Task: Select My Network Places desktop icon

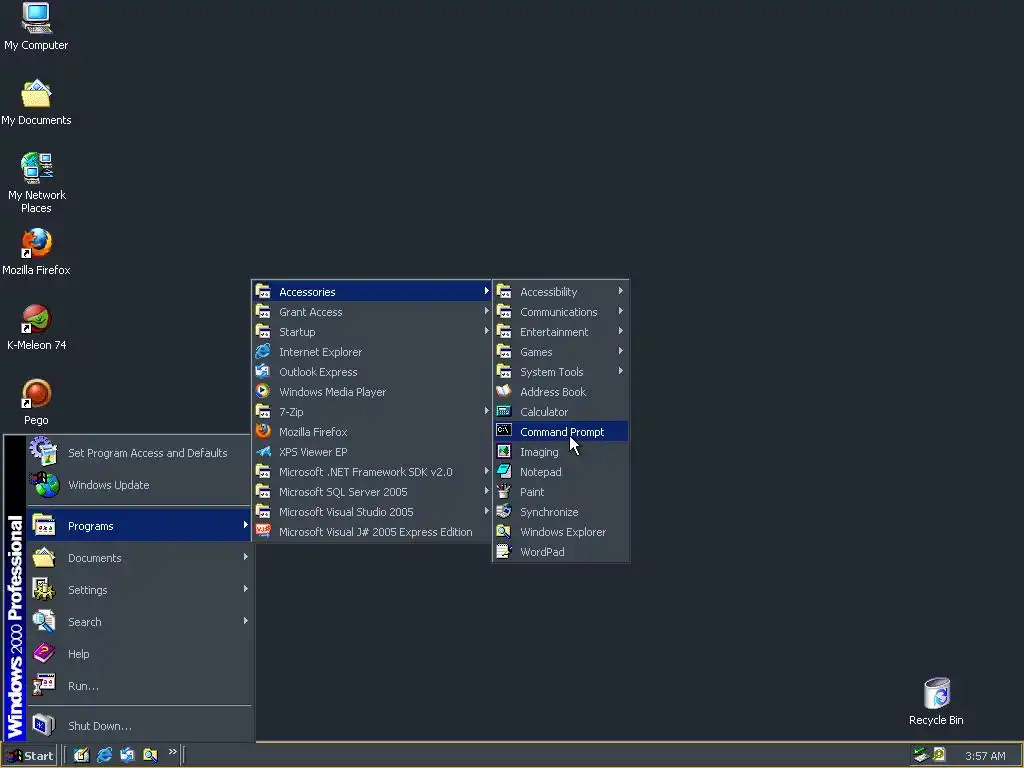Action: tap(36, 183)
